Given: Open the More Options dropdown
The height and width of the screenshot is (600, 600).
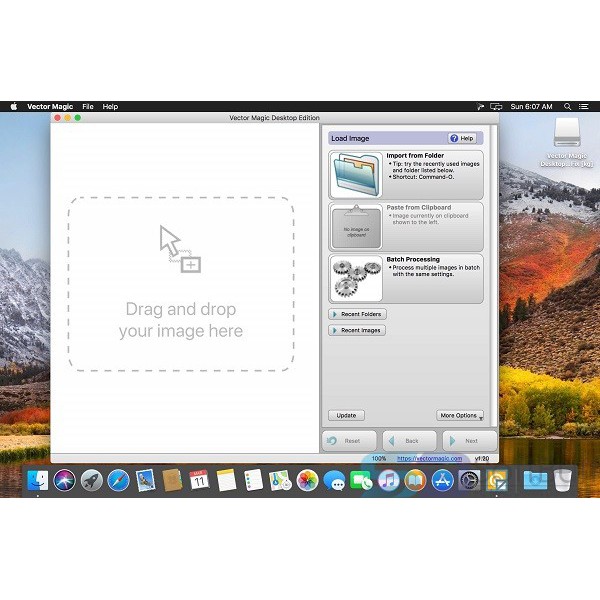Looking at the screenshot, I should (x=460, y=415).
